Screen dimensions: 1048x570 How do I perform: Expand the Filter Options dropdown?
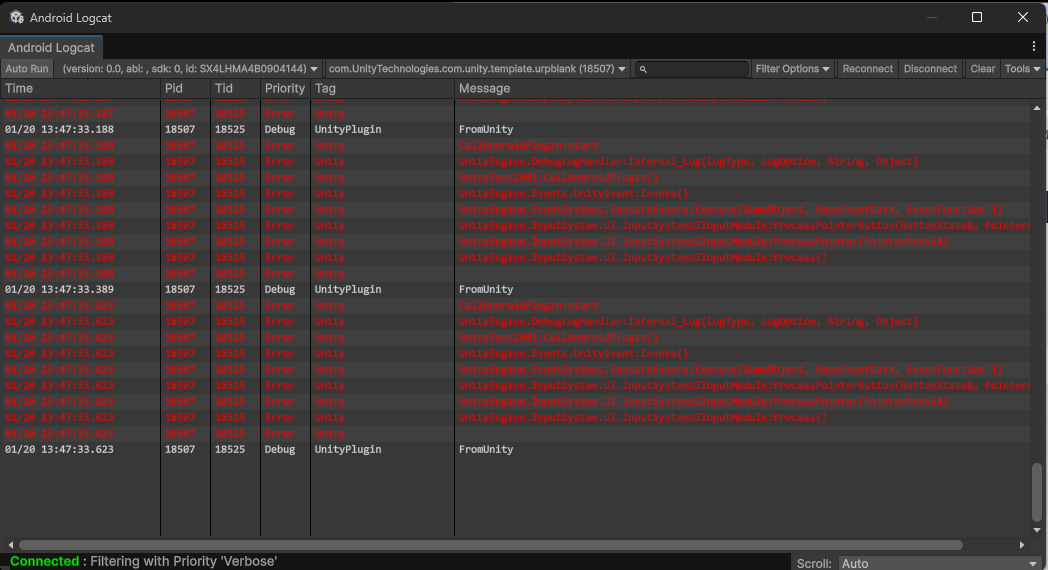click(793, 69)
